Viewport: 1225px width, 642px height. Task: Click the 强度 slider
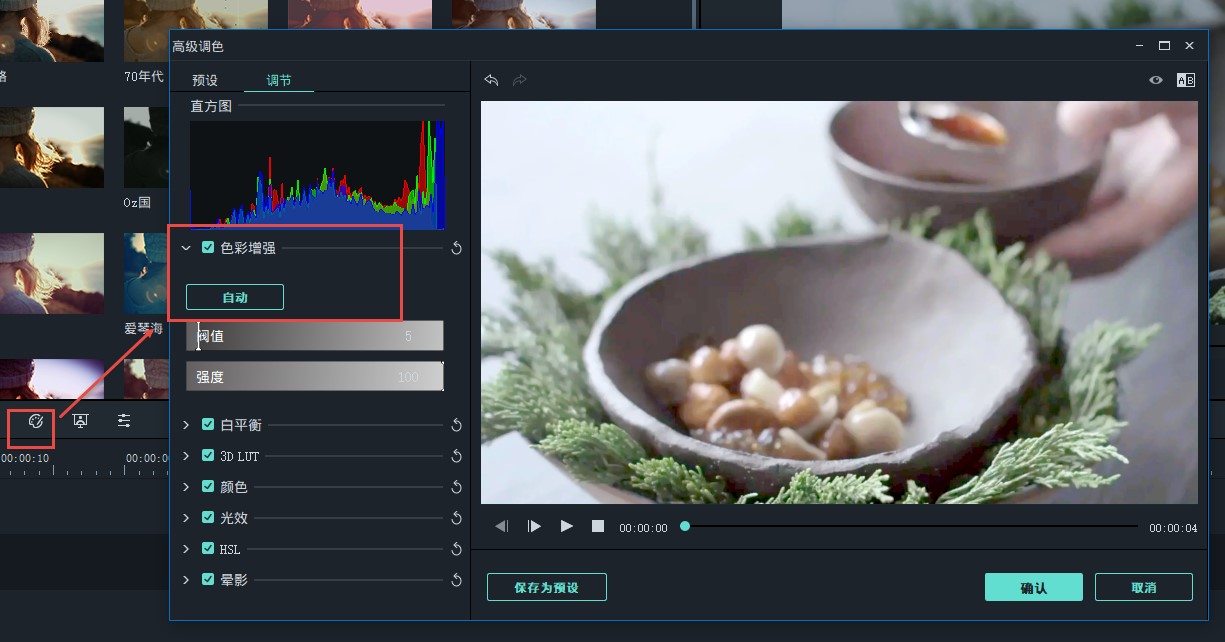[x=314, y=377]
